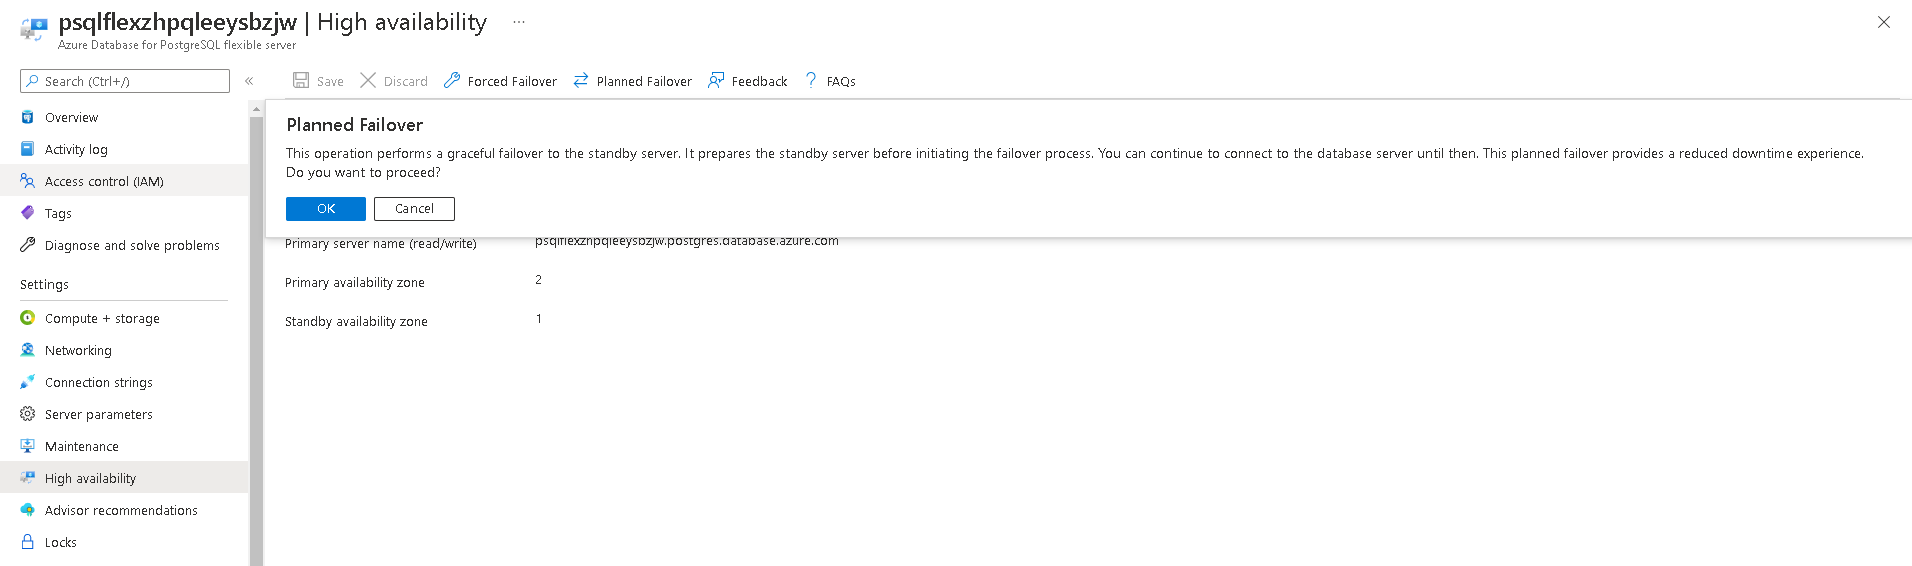
Task: Click the FAQs question mark icon
Action: [811, 80]
